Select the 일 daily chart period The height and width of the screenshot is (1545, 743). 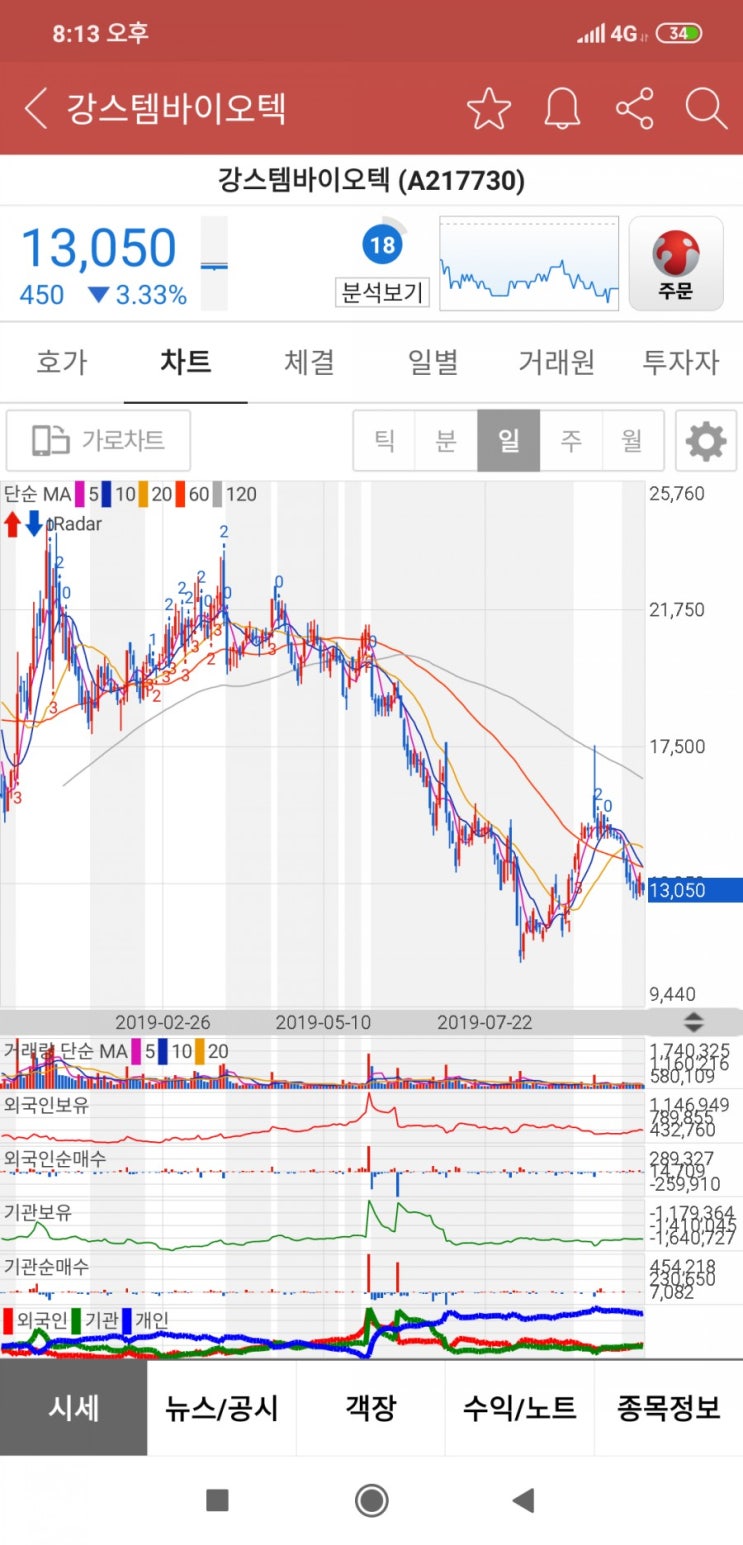click(x=509, y=440)
